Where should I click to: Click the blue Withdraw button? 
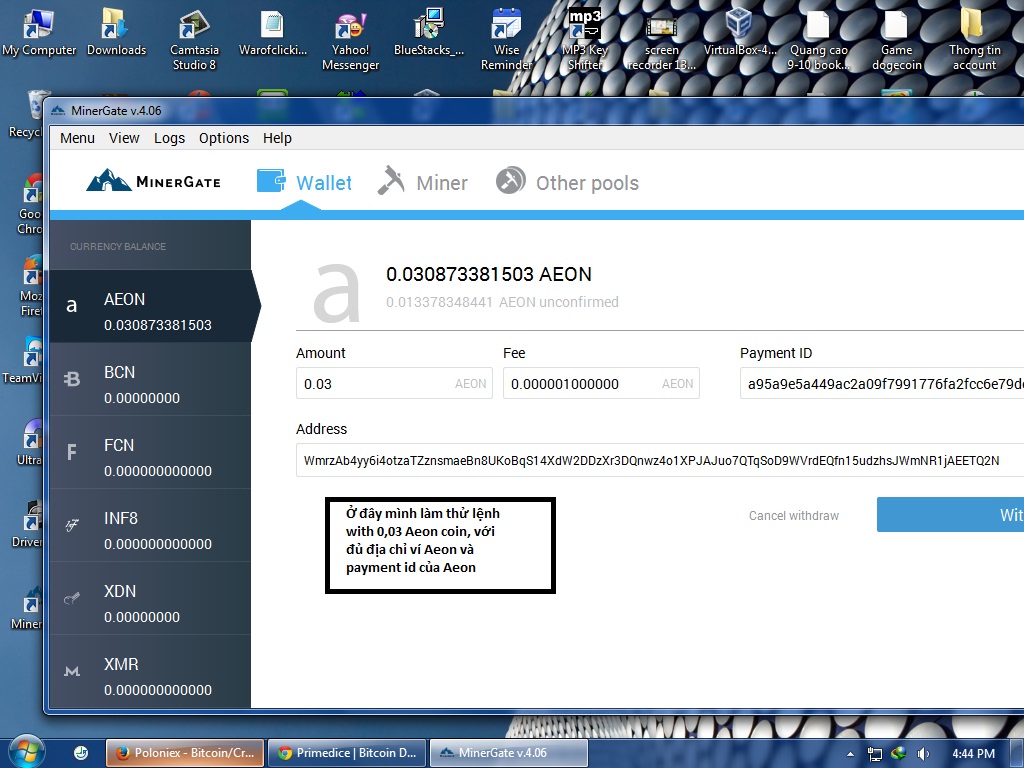(950, 515)
